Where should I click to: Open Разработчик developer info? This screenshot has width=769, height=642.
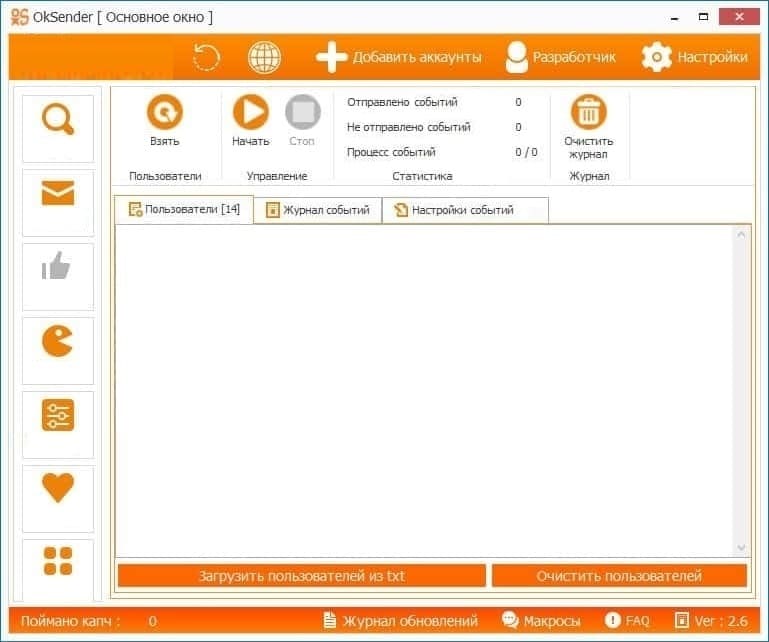[x=560, y=57]
